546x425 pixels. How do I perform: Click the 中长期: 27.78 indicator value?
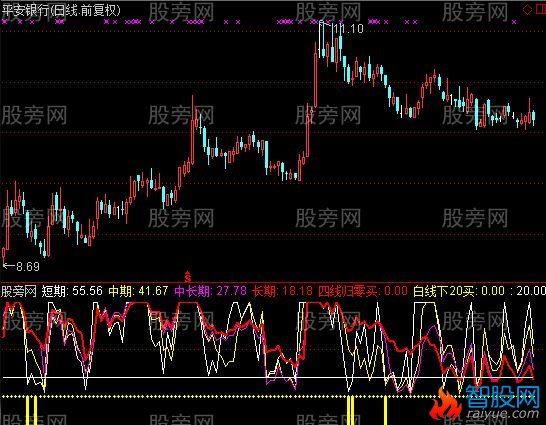pyautogui.click(x=210, y=291)
